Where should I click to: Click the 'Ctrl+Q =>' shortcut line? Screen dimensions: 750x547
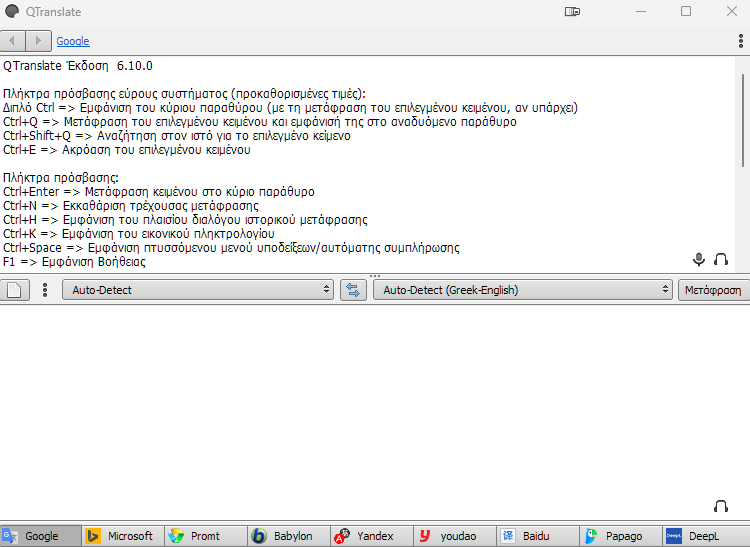pos(260,122)
